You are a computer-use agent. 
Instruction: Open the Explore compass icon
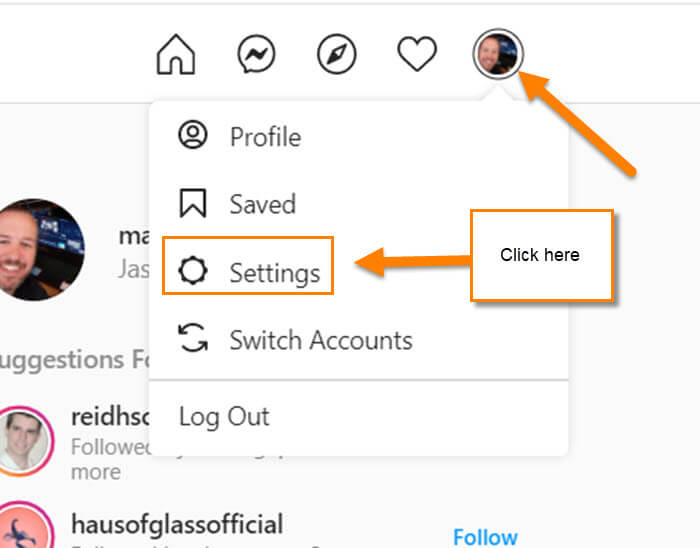click(x=337, y=54)
